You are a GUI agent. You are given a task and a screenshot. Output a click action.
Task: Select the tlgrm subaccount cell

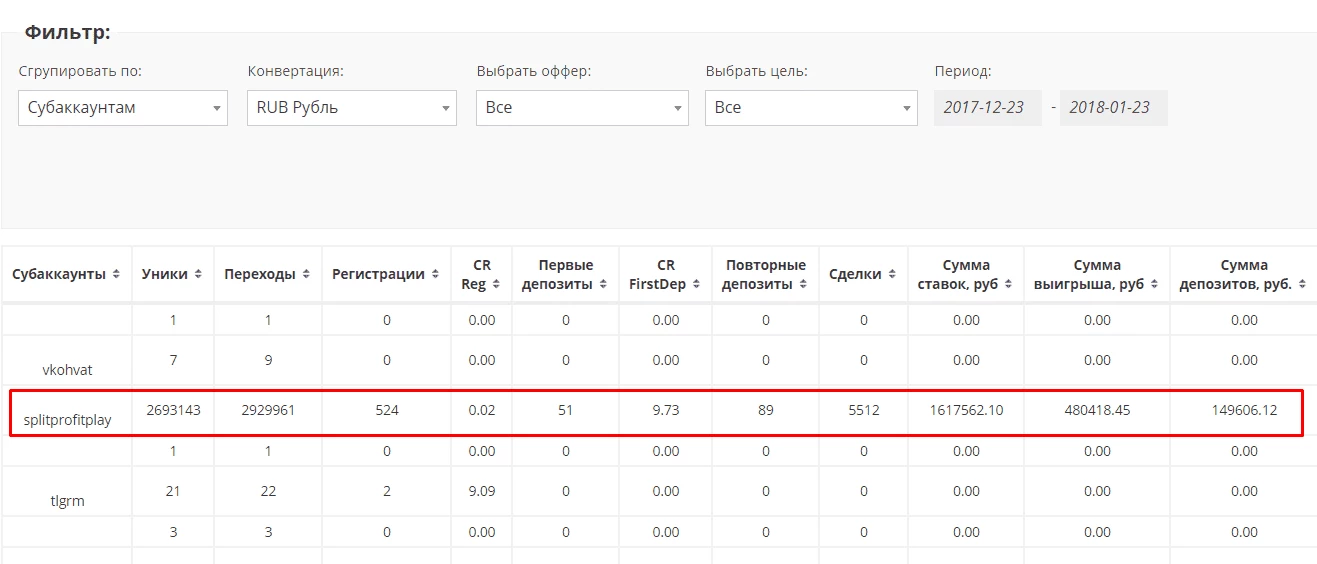pyautogui.click(x=67, y=501)
